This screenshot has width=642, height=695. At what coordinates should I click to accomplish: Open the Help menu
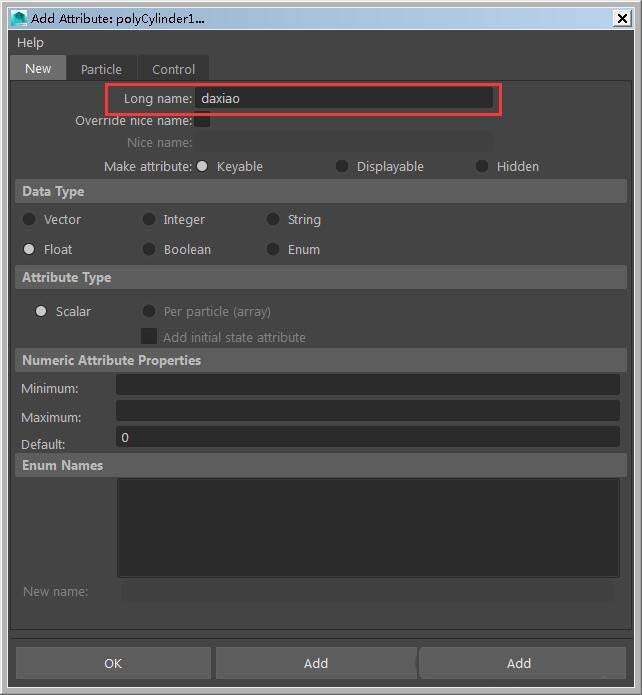pyautogui.click(x=30, y=43)
